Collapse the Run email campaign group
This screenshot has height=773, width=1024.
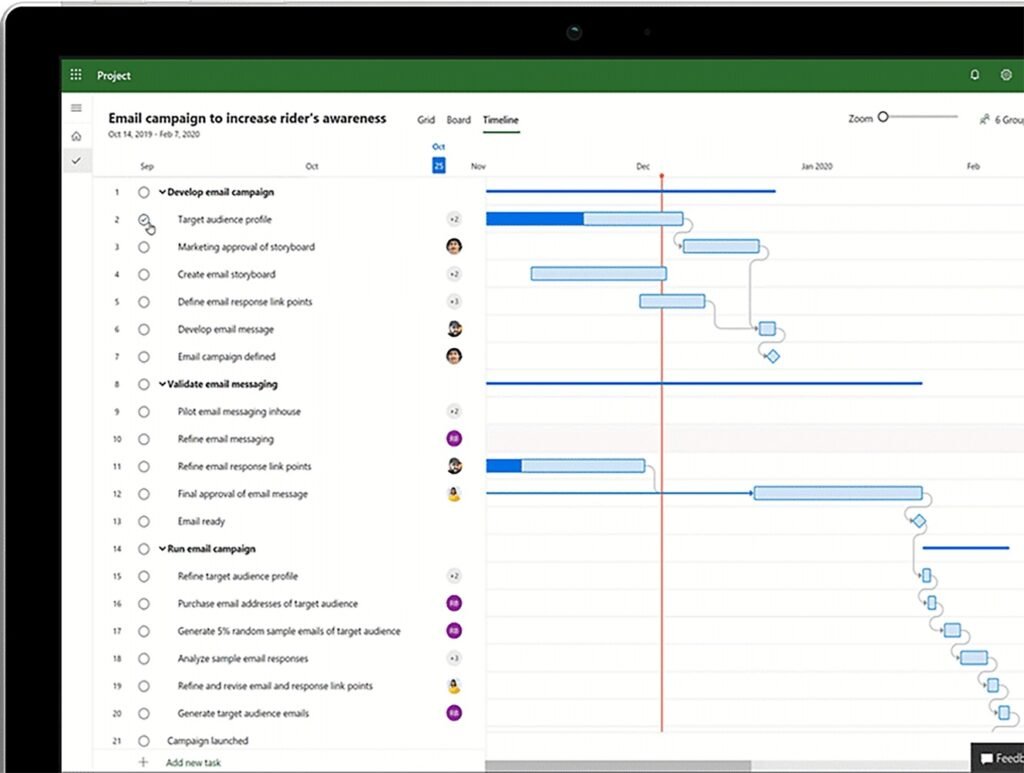point(162,549)
